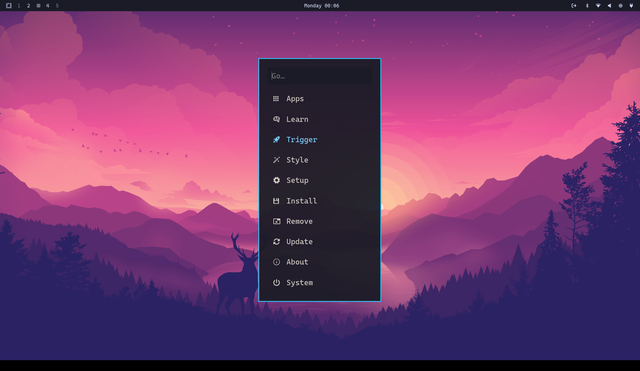
Task: Switch to workspace 4 in the top bar
Action: (48, 6)
